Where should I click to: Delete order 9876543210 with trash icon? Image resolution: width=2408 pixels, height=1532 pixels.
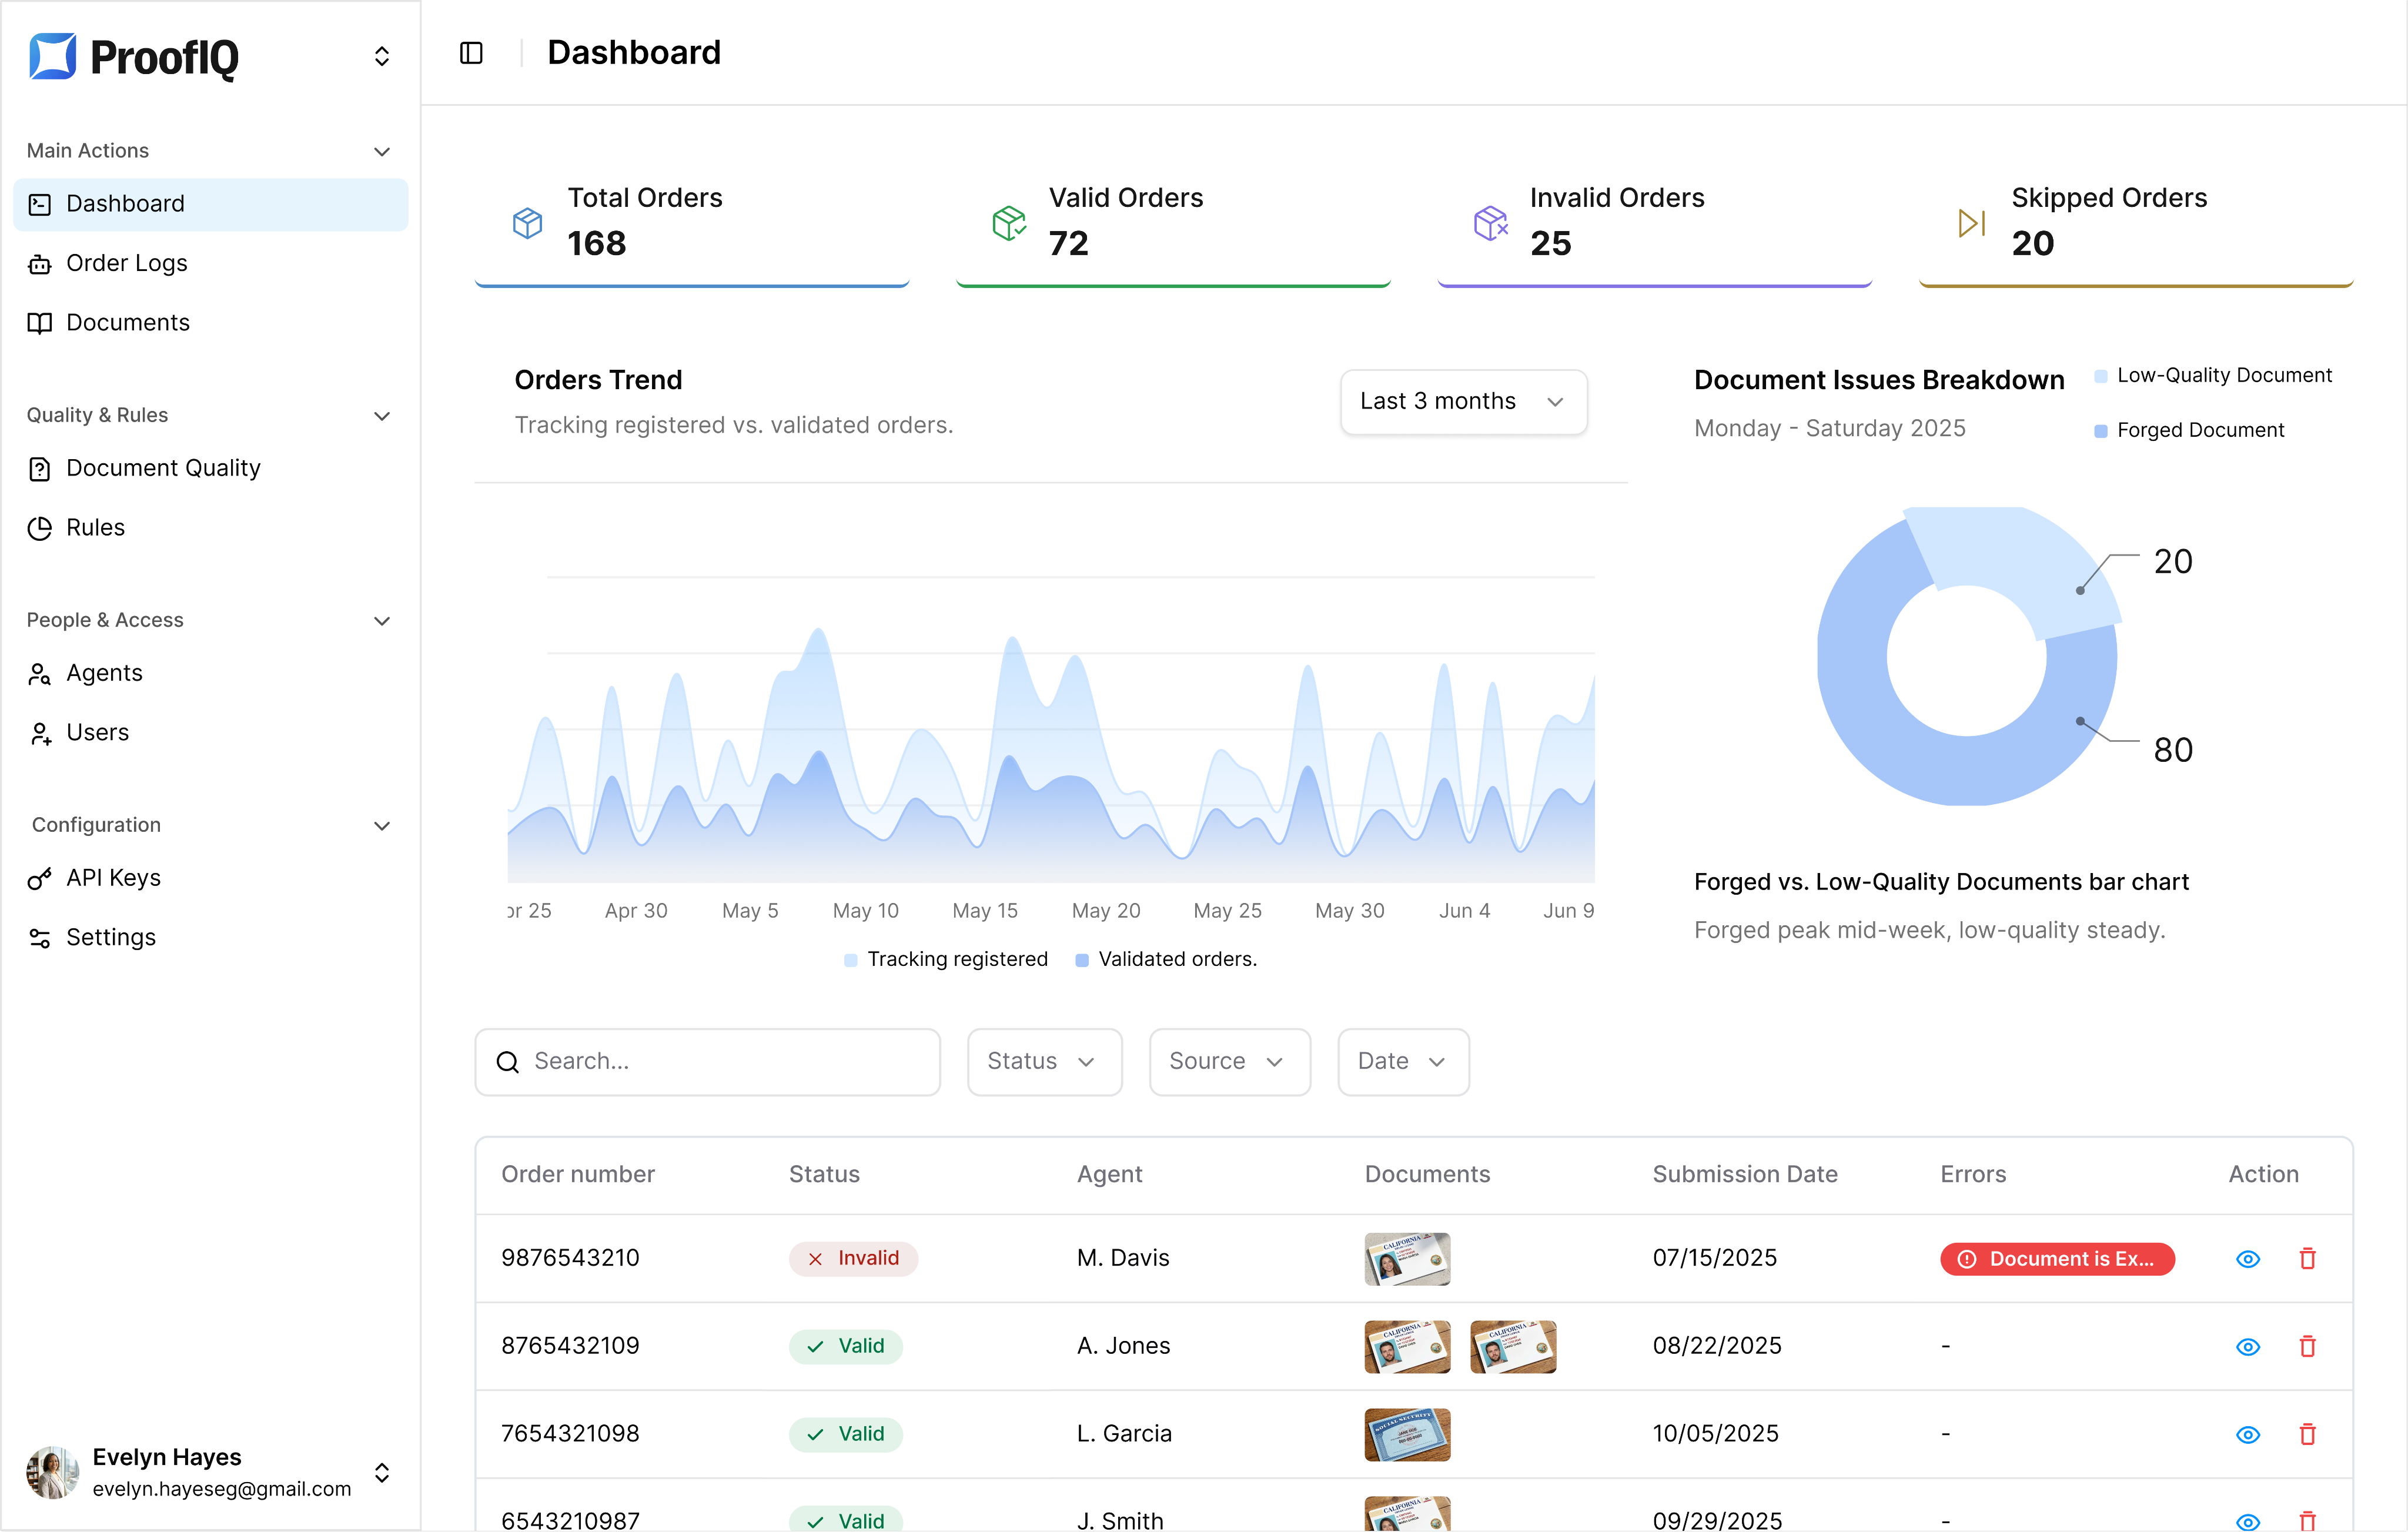(2307, 1258)
